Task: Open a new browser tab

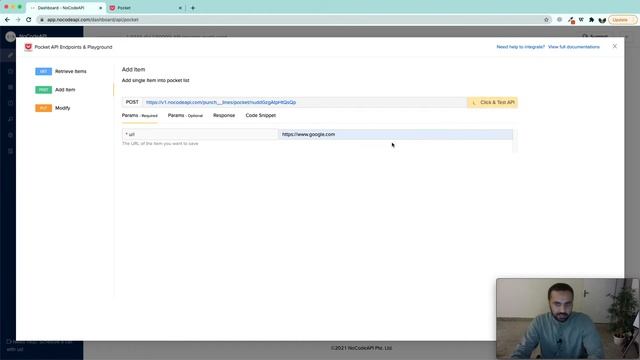Action: (x=193, y=8)
